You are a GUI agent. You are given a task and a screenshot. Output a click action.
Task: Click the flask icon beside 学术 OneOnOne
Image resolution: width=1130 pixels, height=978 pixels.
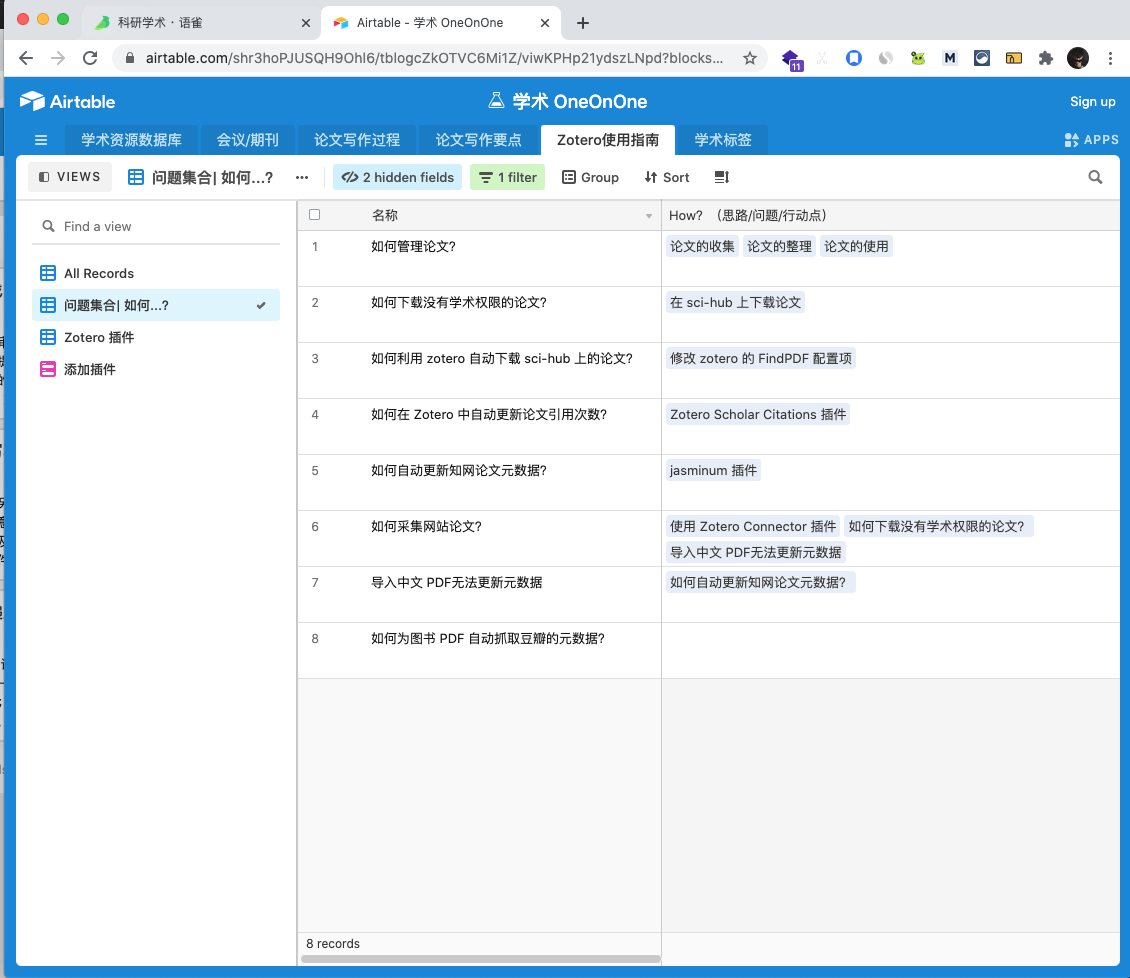496,101
